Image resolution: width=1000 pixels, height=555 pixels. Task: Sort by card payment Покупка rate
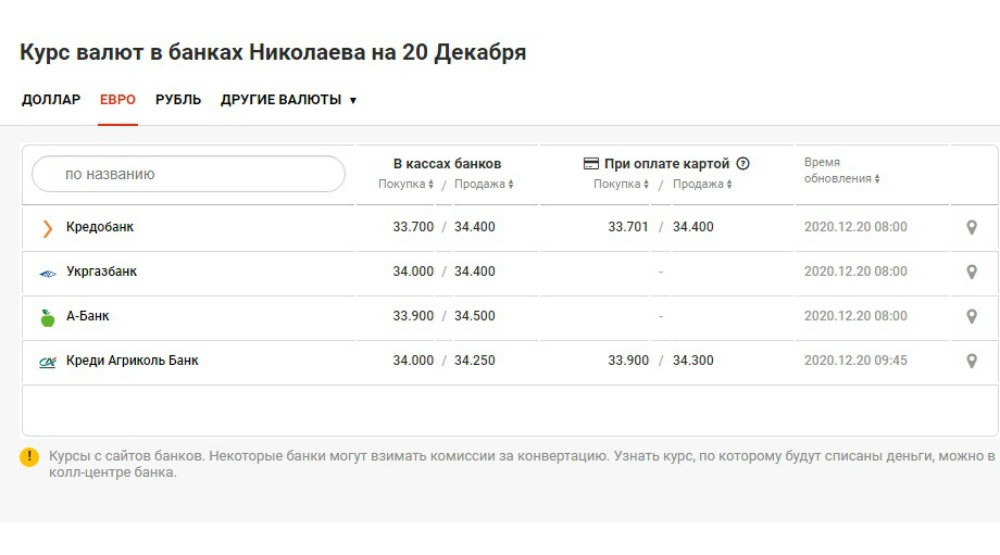click(621, 184)
